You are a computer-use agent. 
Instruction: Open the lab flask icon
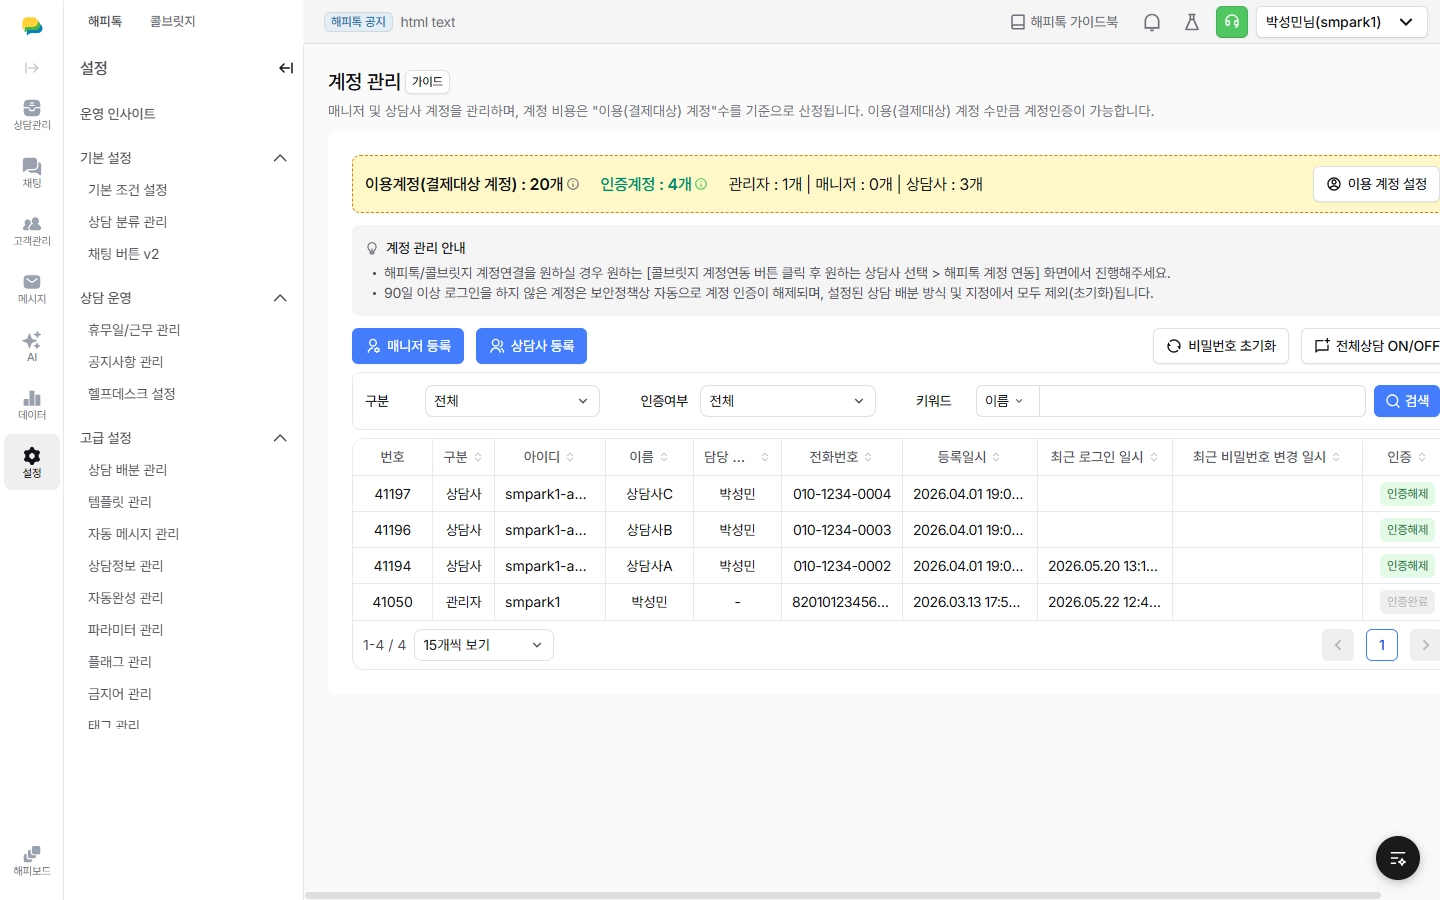[1192, 22]
